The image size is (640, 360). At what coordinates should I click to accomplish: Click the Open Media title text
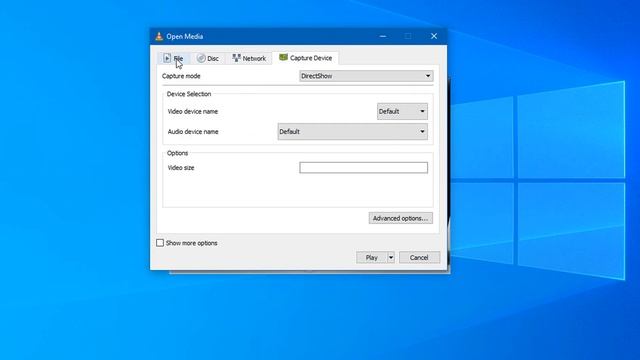184,36
